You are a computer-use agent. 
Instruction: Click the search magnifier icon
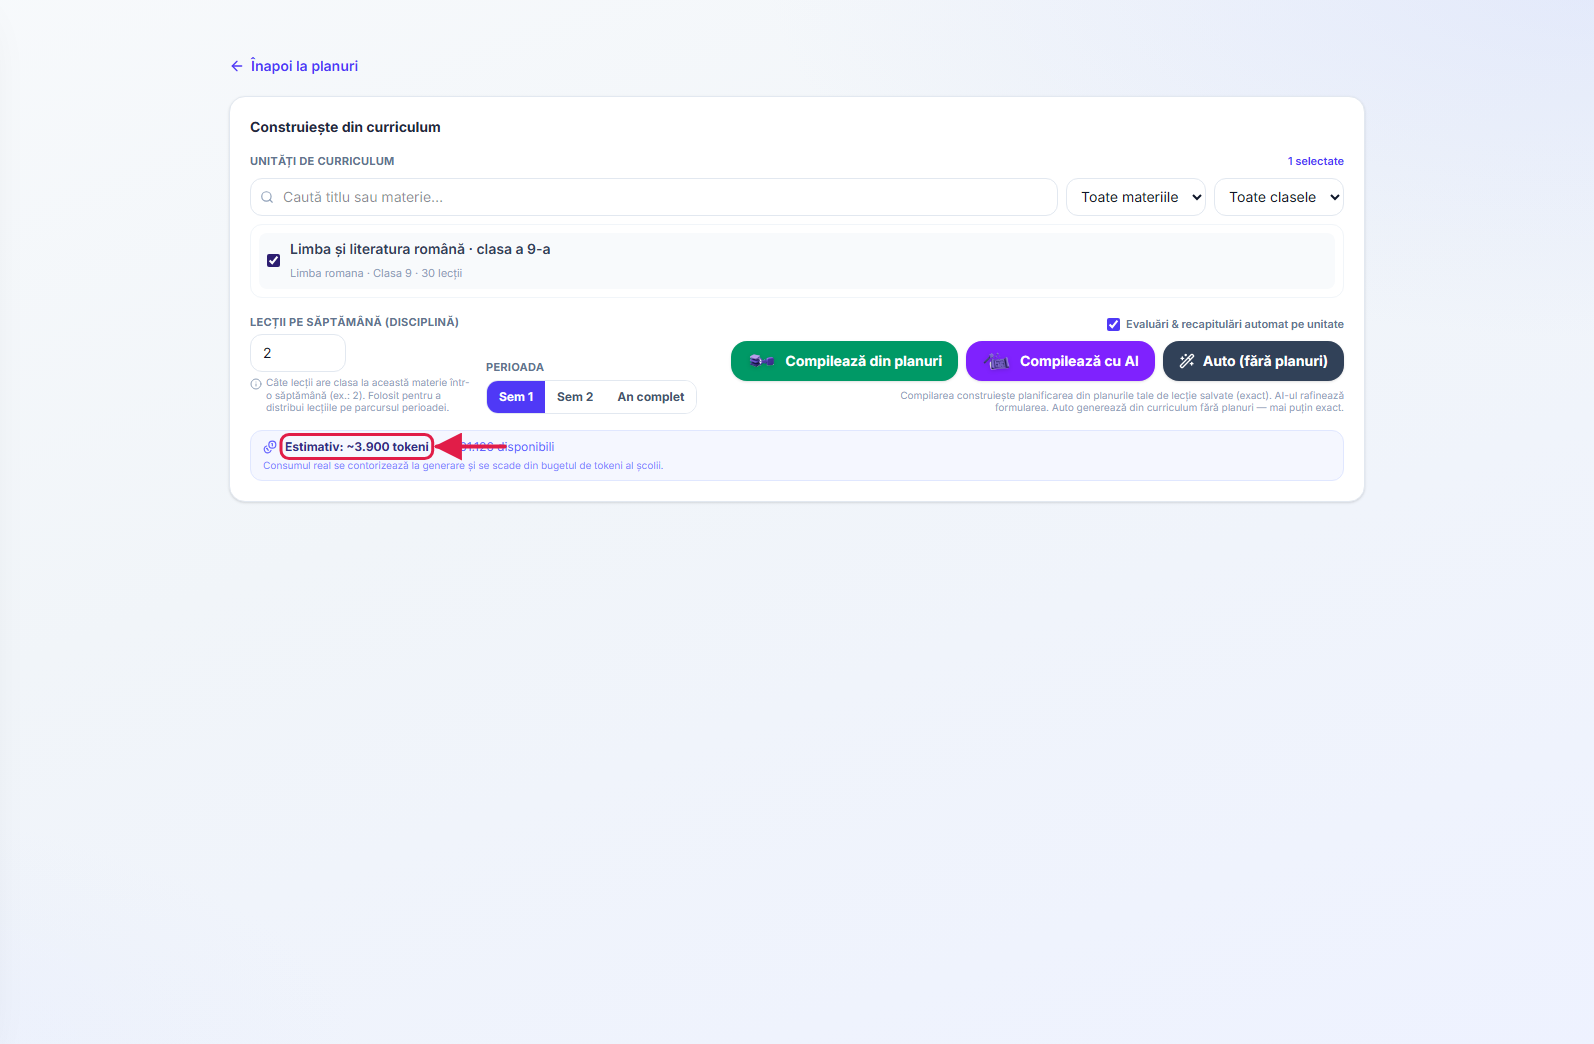point(267,197)
